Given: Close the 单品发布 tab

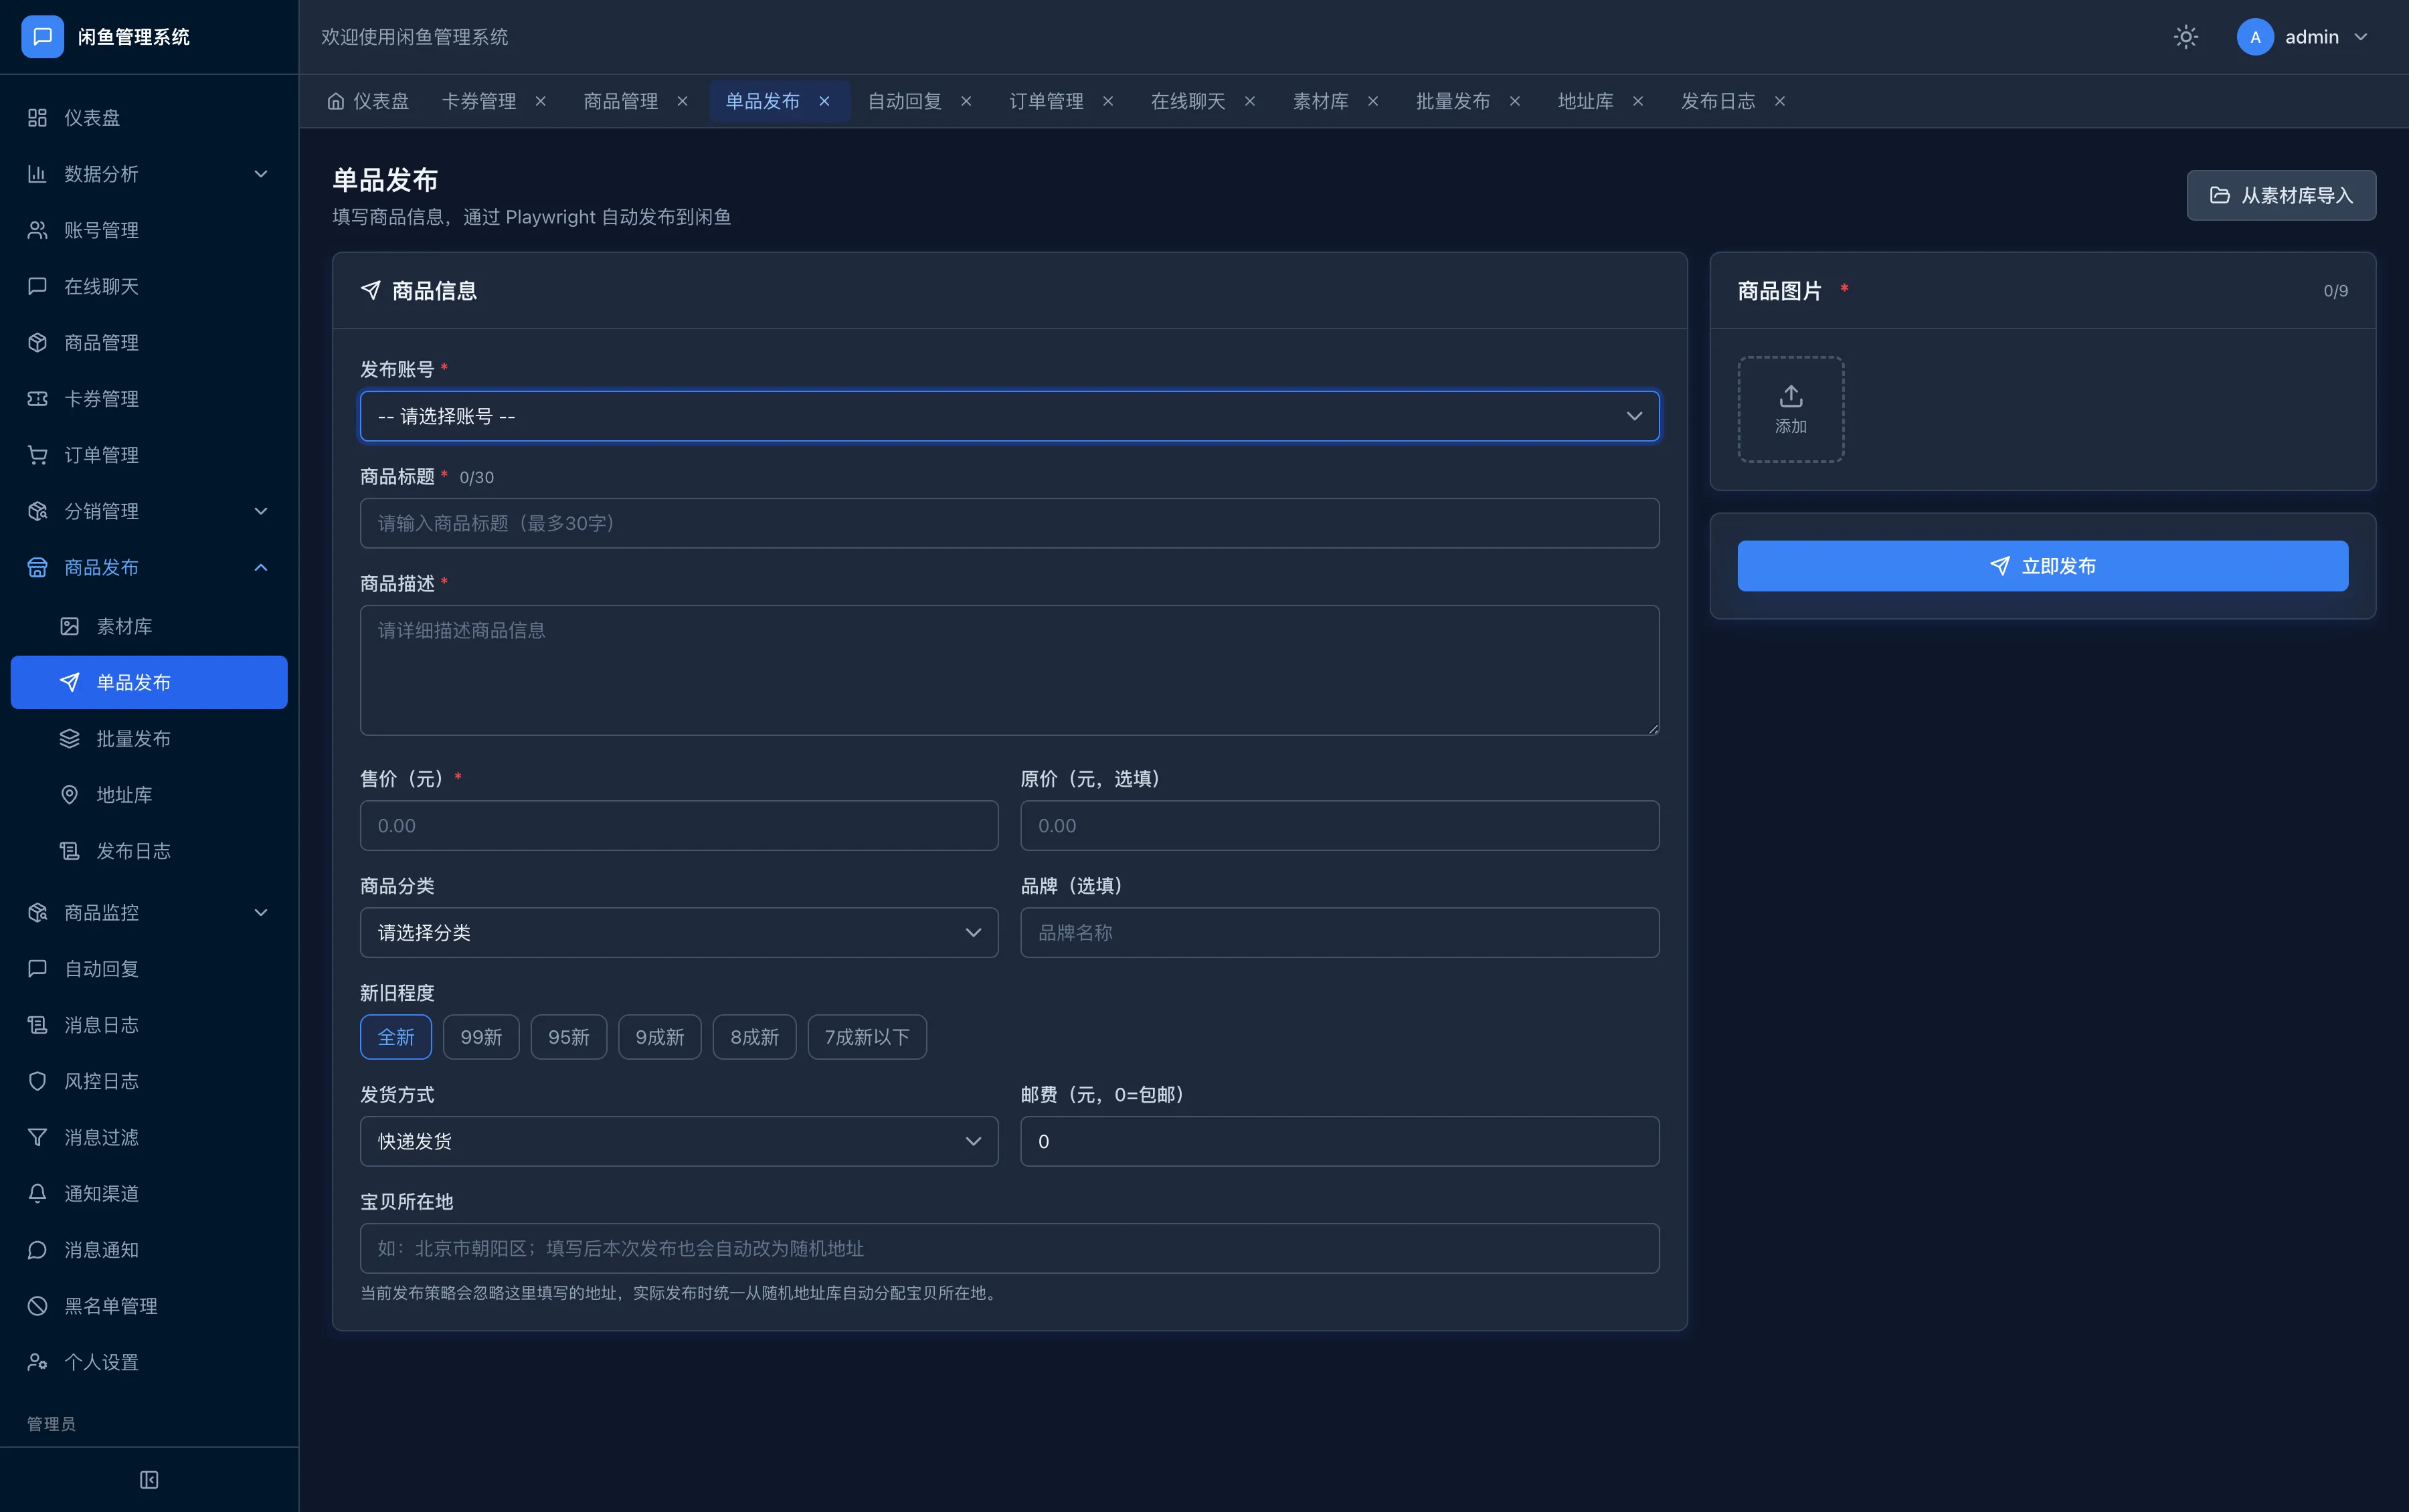Looking at the screenshot, I should coord(824,101).
